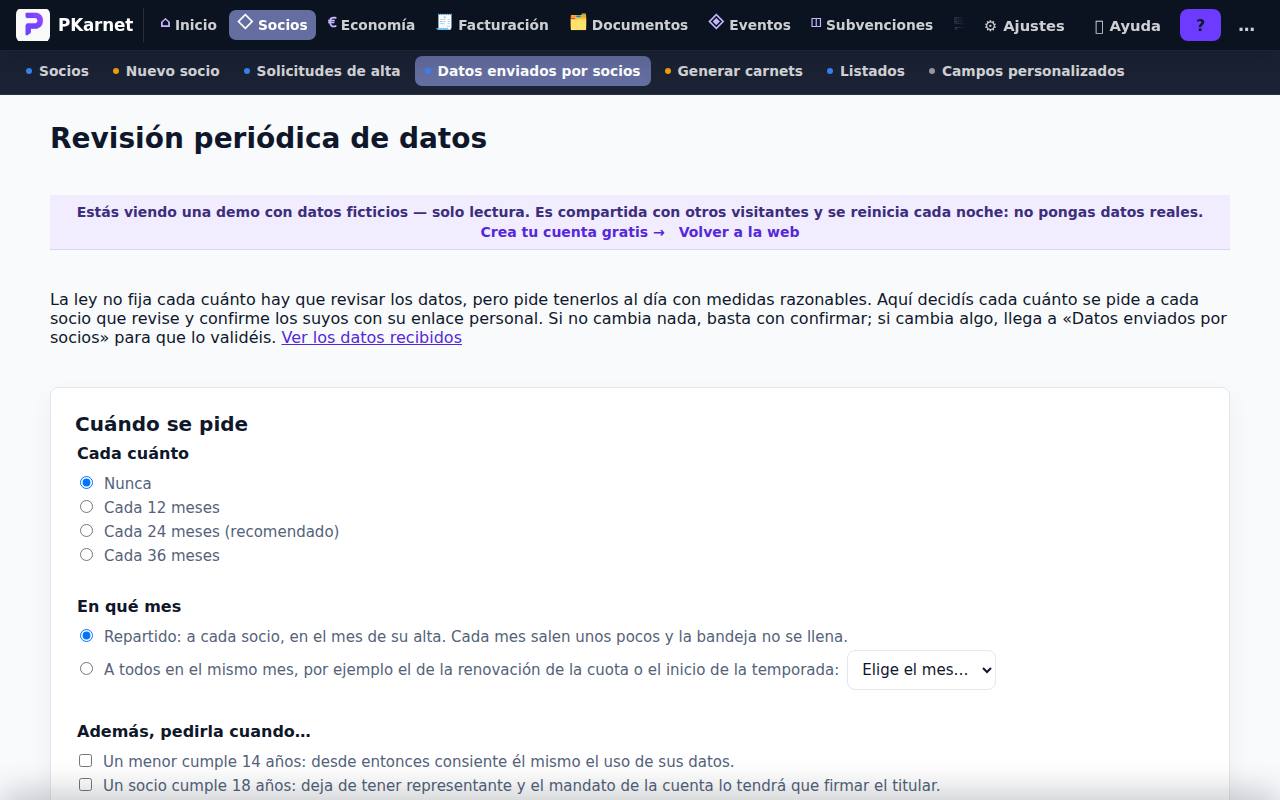Click the Además, pedirla cuando… label
Viewport: 1280px width, 800px height.
[194, 731]
